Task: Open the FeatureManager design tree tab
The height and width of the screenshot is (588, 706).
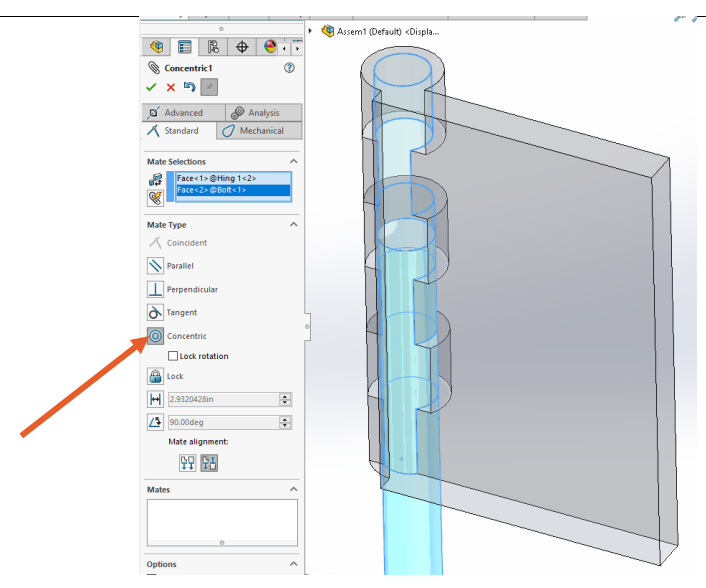Action: (156, 46)
